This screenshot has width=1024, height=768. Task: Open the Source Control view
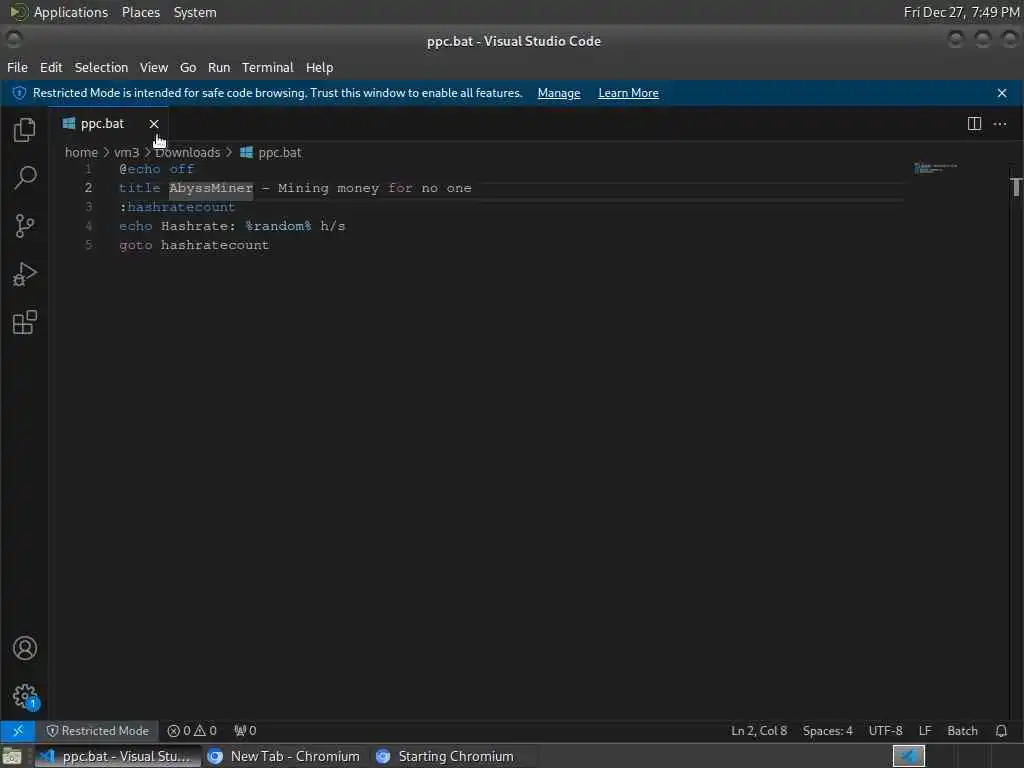click(x=25, y=226)
